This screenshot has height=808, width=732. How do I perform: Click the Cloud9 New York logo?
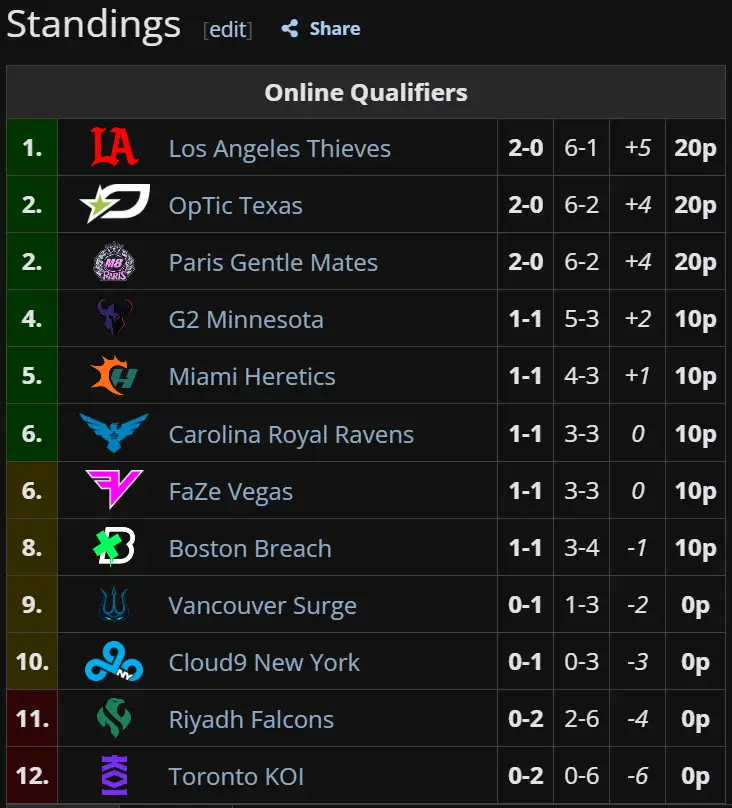tap(114, 662)
